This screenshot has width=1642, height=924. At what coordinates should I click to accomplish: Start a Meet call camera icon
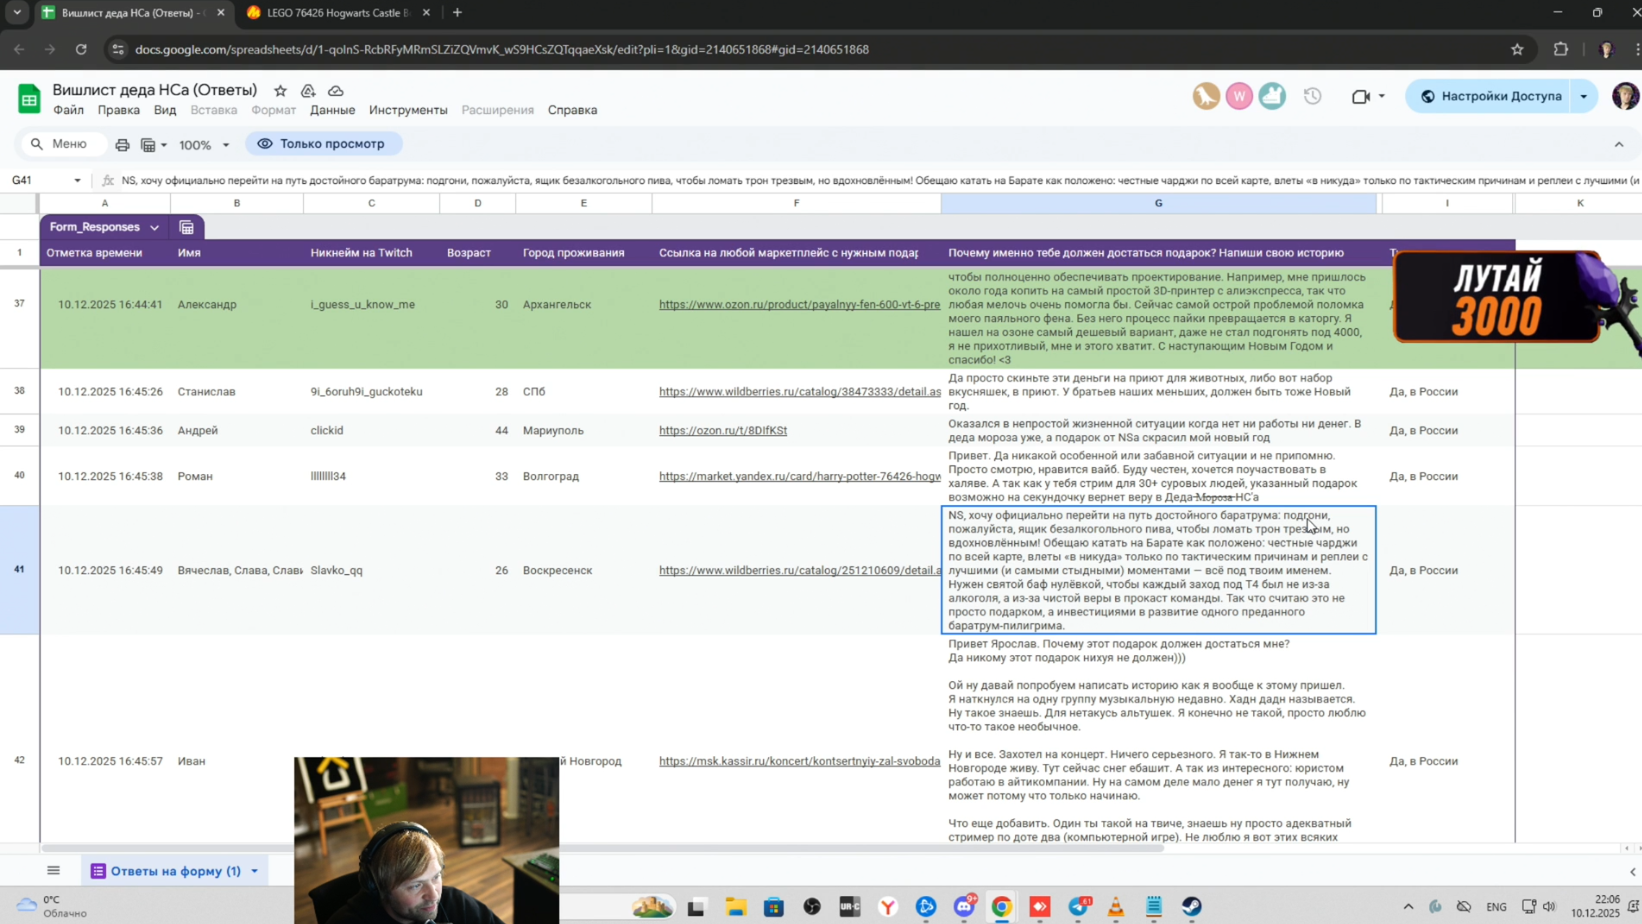(1360, 97)
